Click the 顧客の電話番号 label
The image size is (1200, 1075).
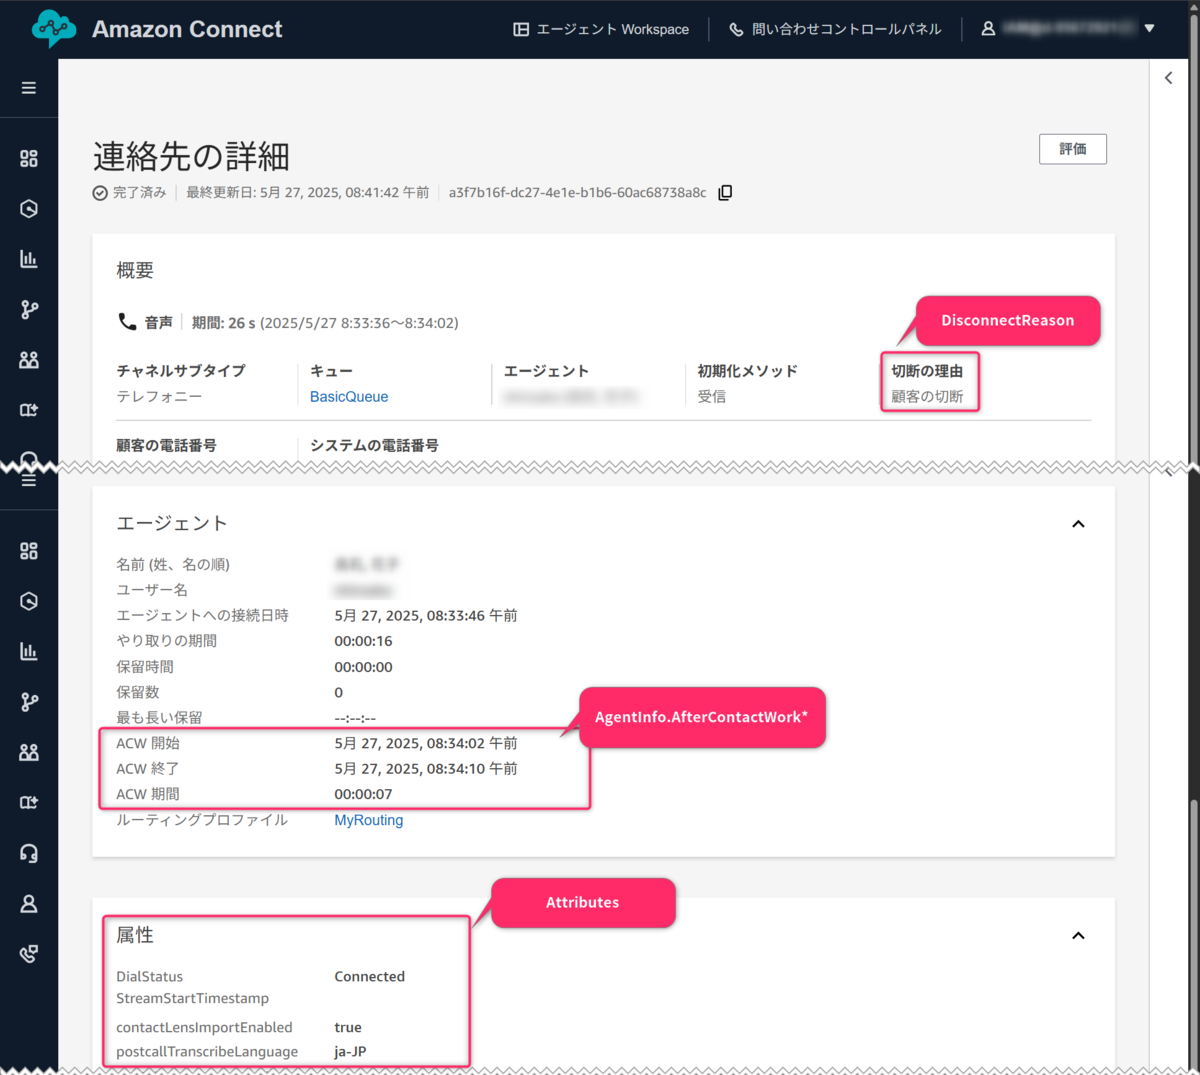(x=166, y=445)
